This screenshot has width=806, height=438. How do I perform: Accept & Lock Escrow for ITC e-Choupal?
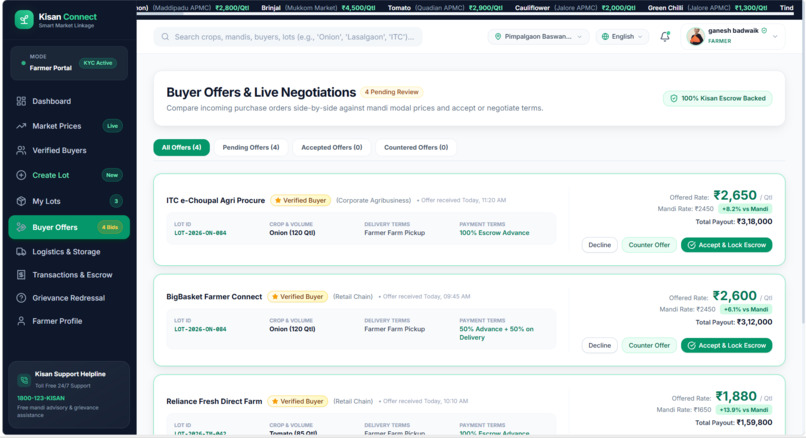(726, 245)
